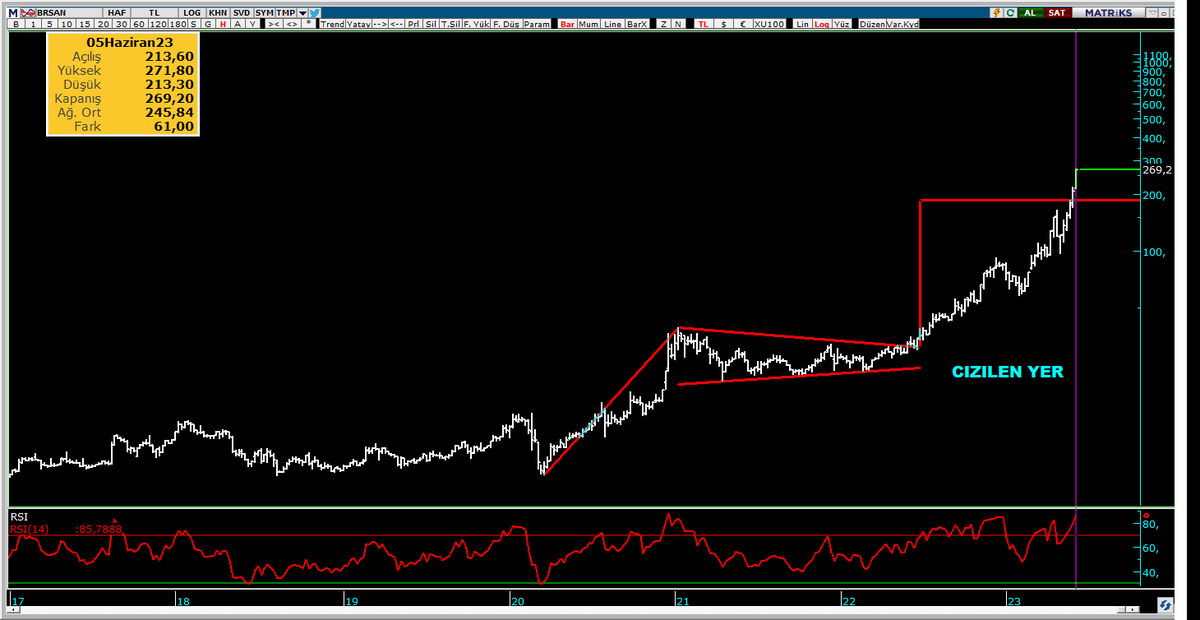Select the Trend line tool
Image resolution: width=1200 pixels, height=620 pixels.
coord(332,24)
